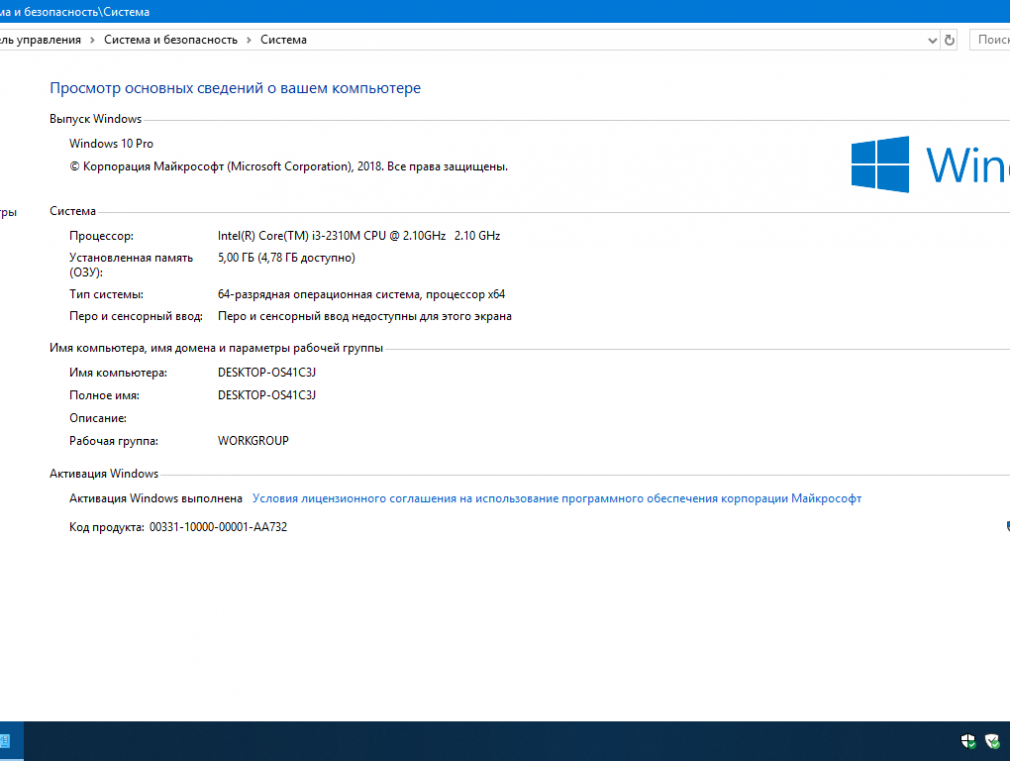Screen dimensions: 1010x761
Task: Select the 'Активация Windows выполнена' status text
Action: 156,498
